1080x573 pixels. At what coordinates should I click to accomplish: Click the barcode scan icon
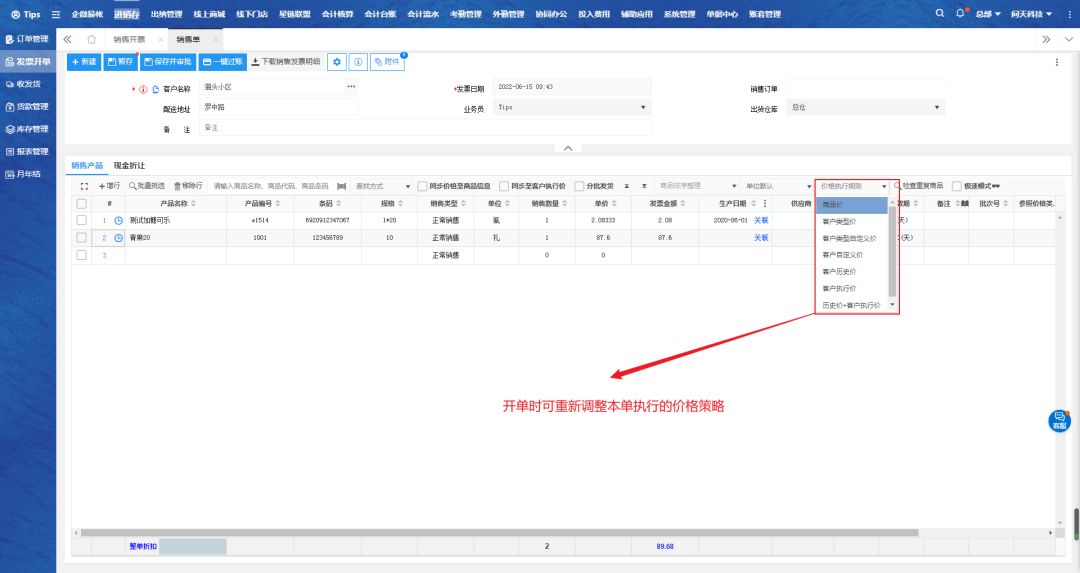click(342, 186)
